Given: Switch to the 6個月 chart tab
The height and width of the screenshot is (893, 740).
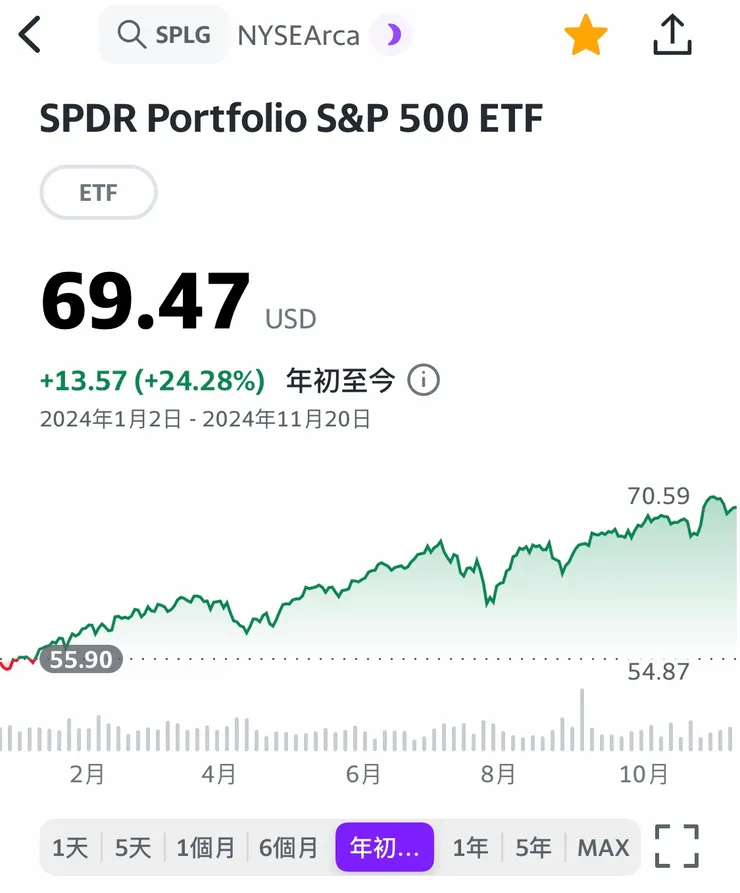Looking at the screenshot, I should coord(288,846).
